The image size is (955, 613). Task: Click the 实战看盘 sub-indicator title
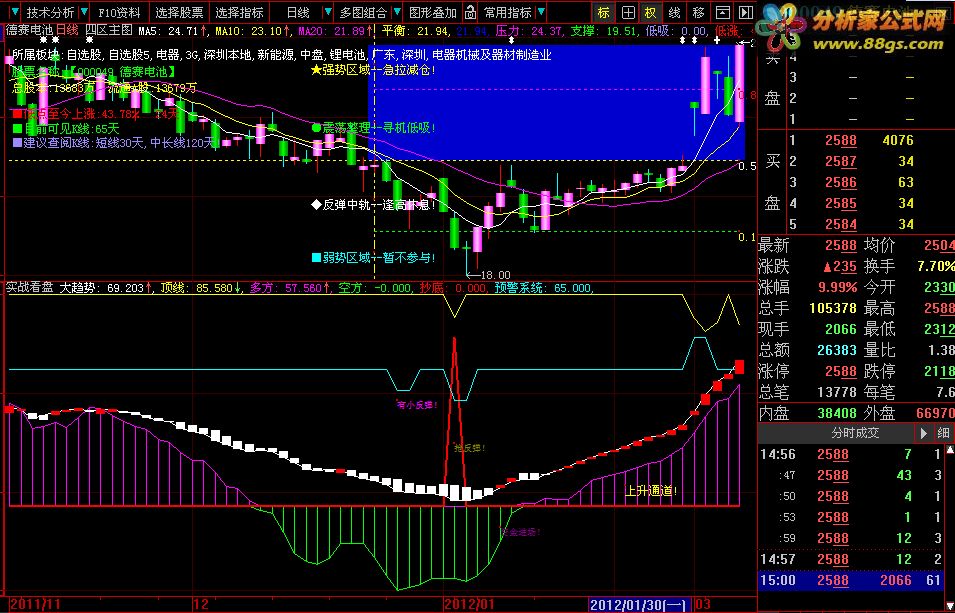click(x=30, y=288)
